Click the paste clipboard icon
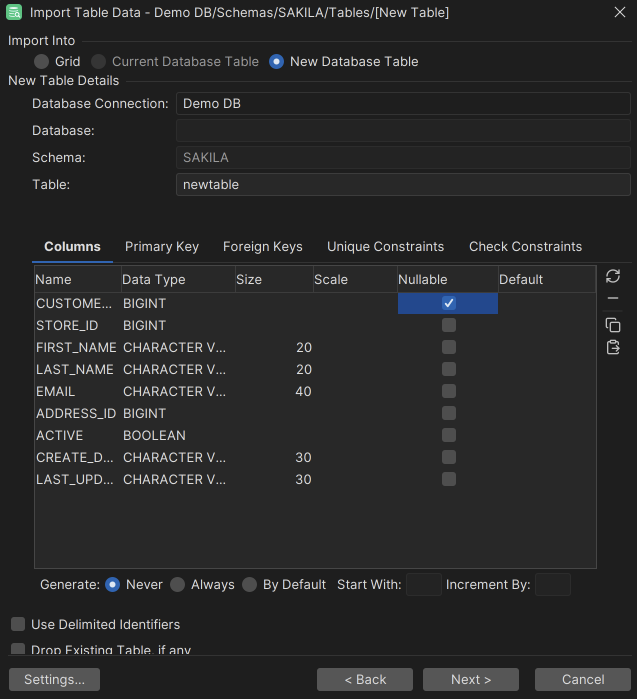Viewport: 637px width, 699px height. 613,347
